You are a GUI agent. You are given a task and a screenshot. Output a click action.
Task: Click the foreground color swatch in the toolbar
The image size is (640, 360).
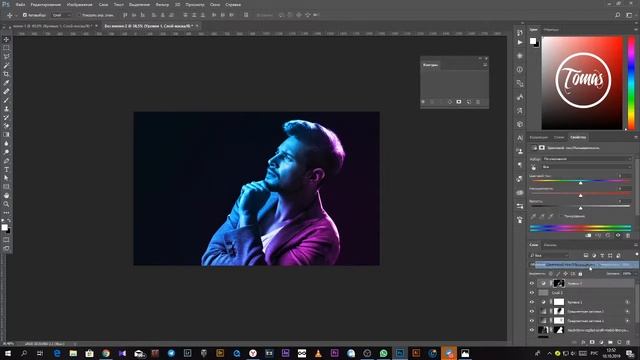coord(4,227)
